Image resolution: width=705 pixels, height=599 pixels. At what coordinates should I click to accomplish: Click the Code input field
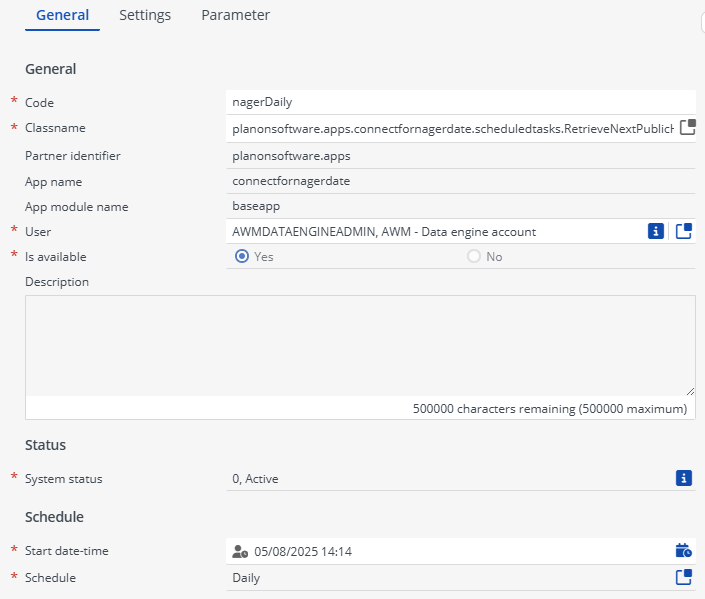point(461,102)
